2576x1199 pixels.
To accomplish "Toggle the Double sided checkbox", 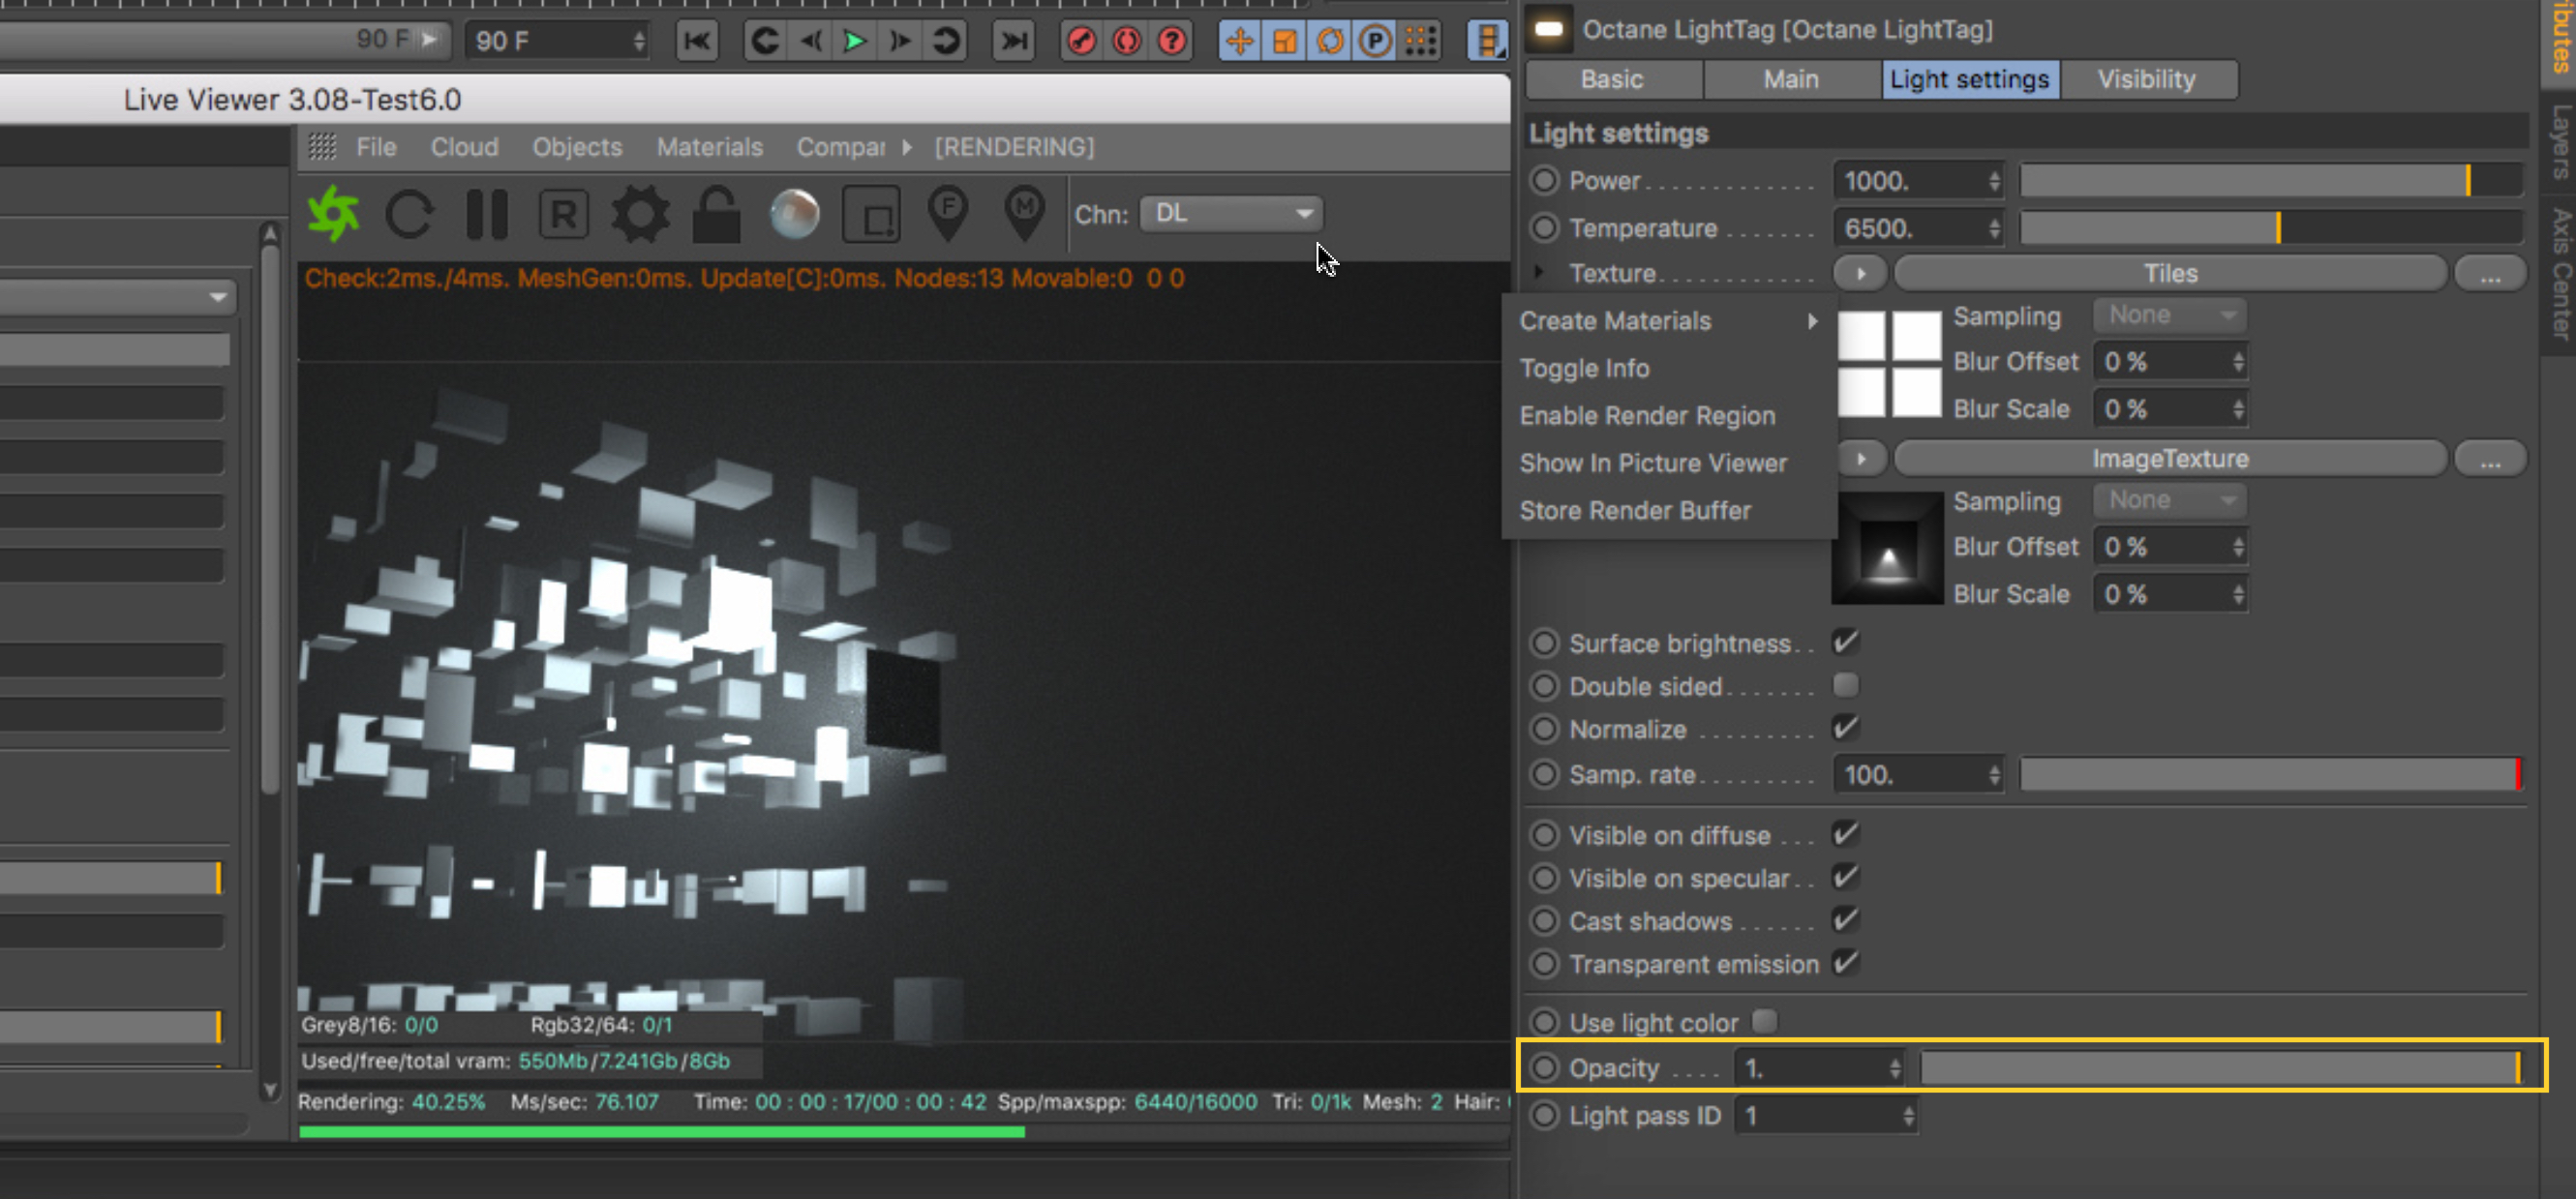I will [x=1845, y=685].
